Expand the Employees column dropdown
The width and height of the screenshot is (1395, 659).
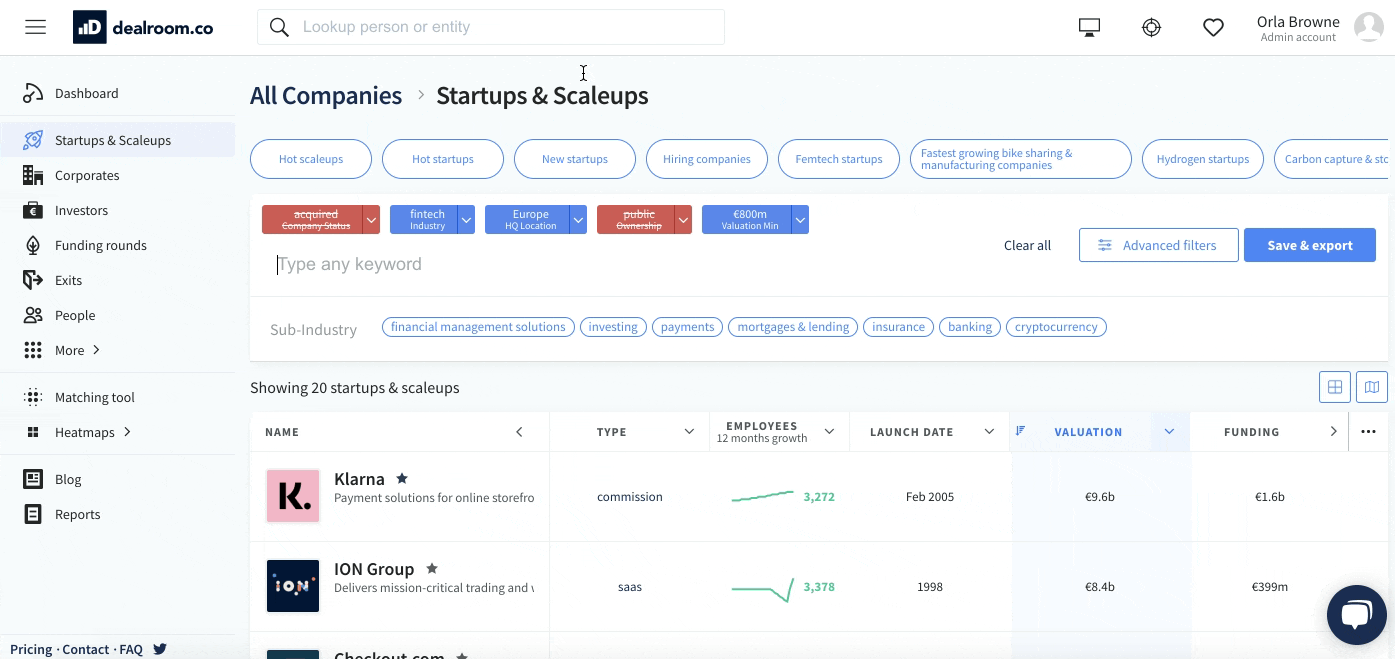pyautogui.click(x=829, y=432)
